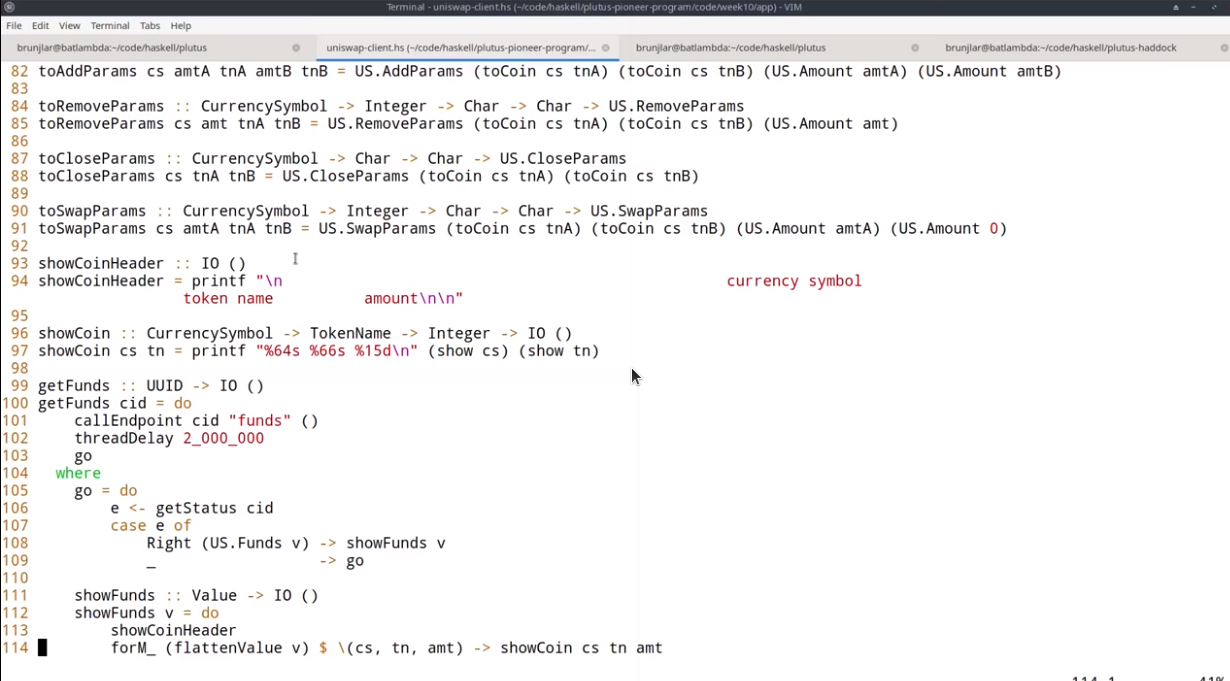Select the third tab, brunjlar@batlambda plutus
1230x681 pixels.
pos(730,48)
